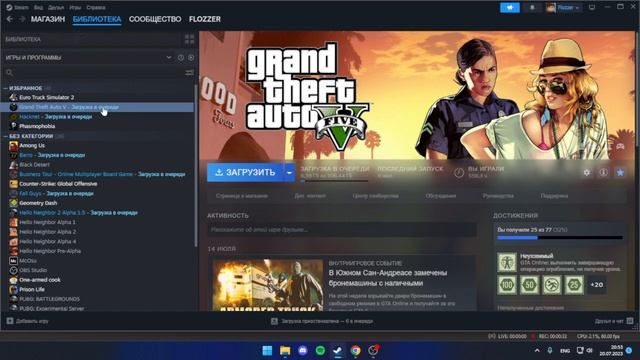Click the running figure achievement badge
Viewport: 640px width, 360px height.
coord(551,285)
